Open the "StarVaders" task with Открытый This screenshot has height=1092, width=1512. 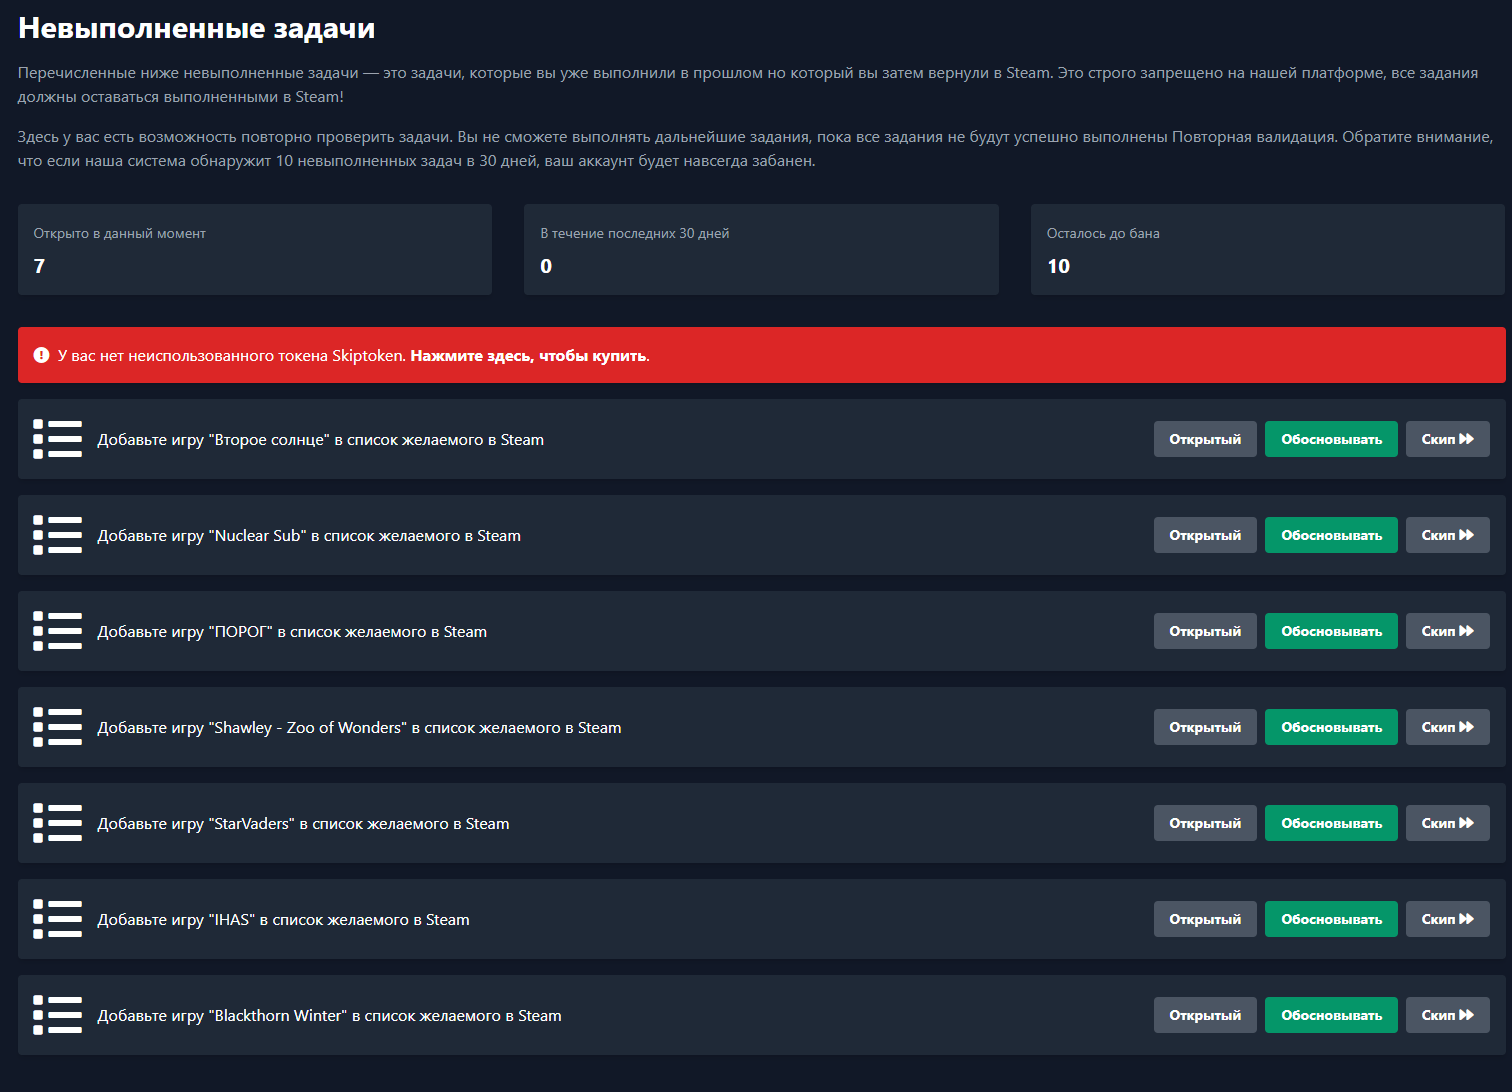pos(1205,823)
